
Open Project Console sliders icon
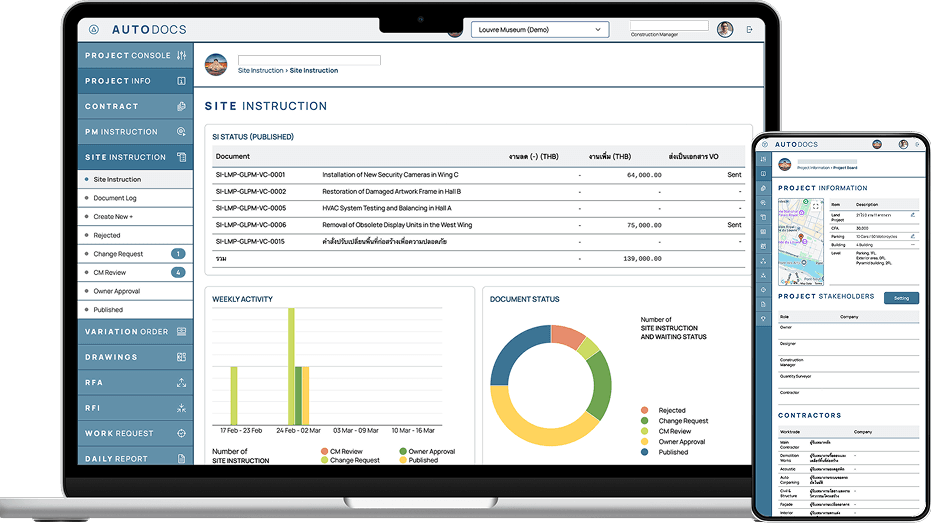click(x=181, y=55)
